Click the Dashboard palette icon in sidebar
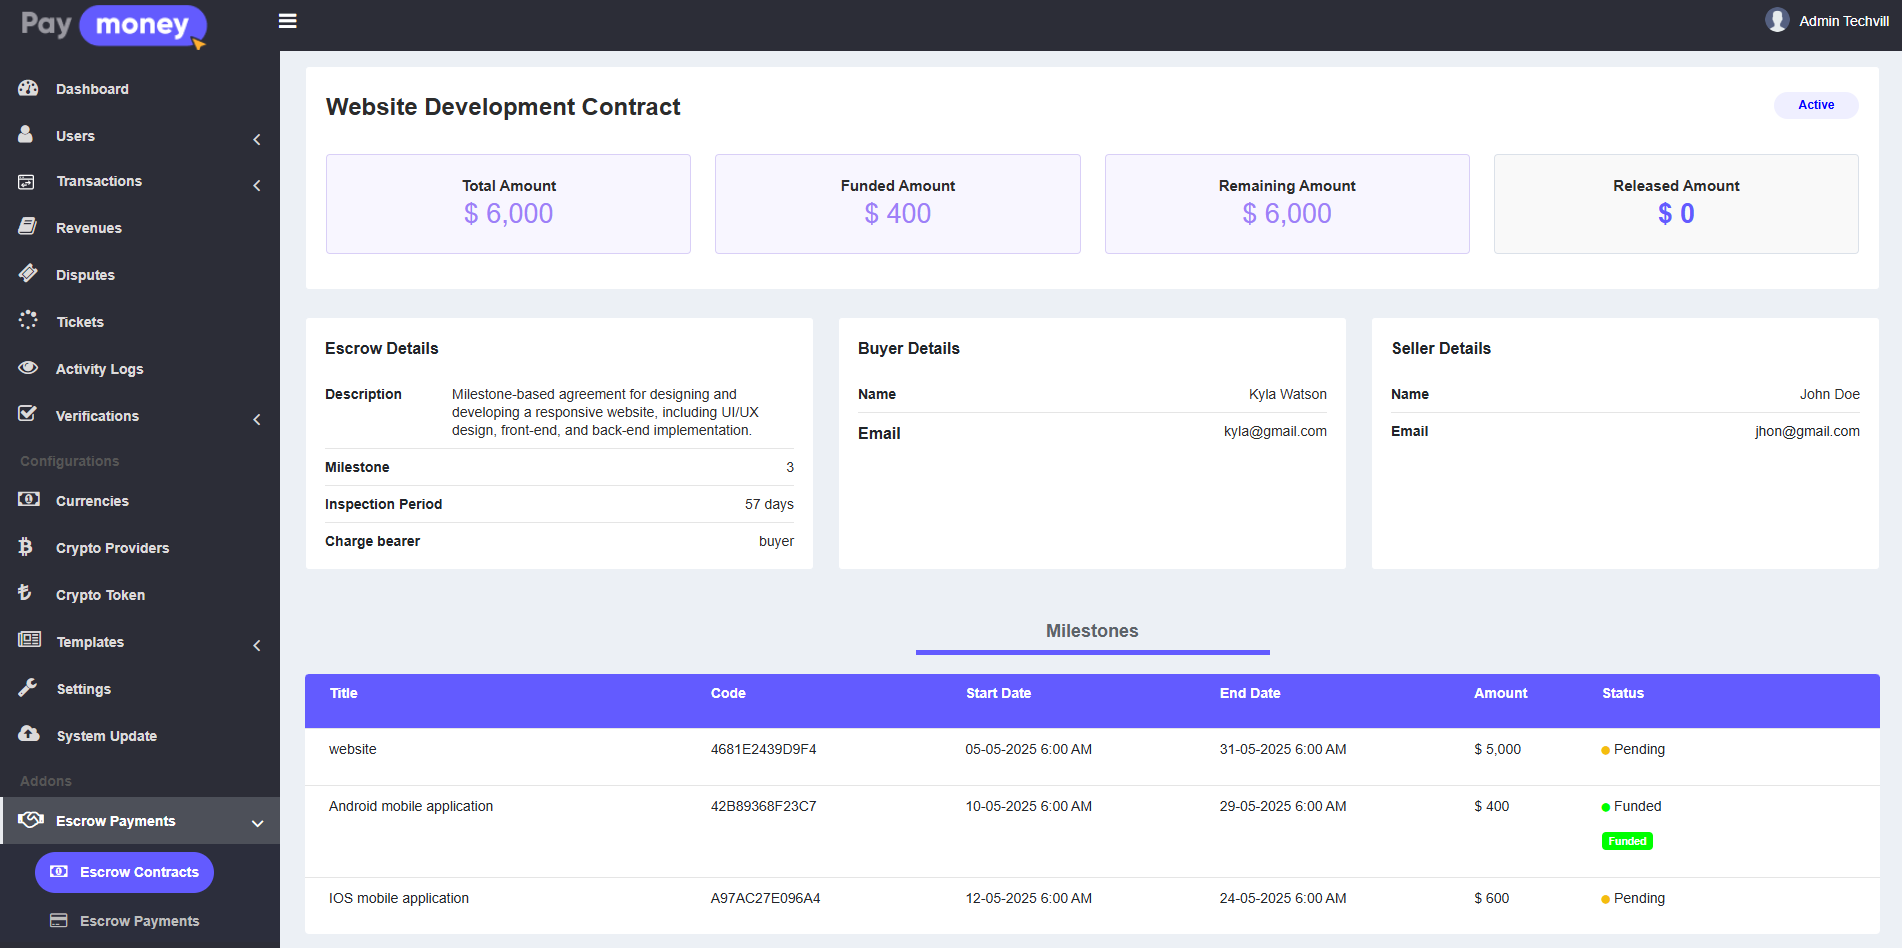 (28, 88)
